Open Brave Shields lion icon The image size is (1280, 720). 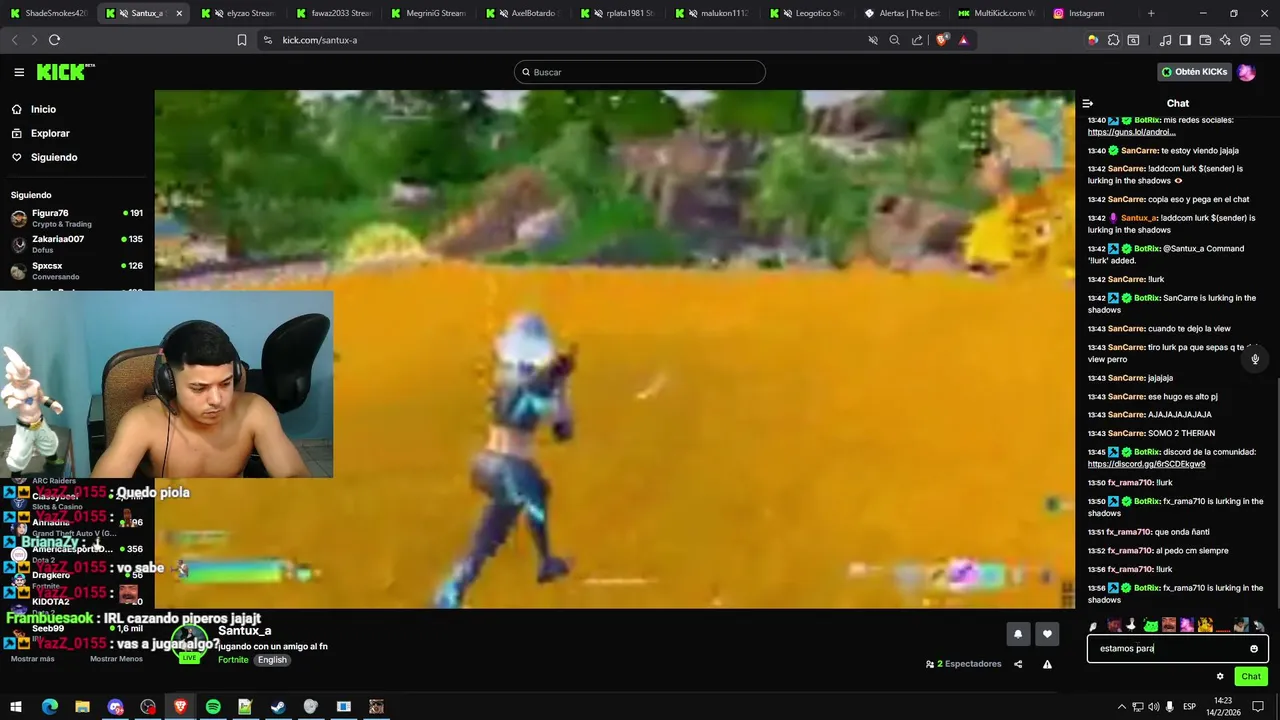click(x=942, y=40)
